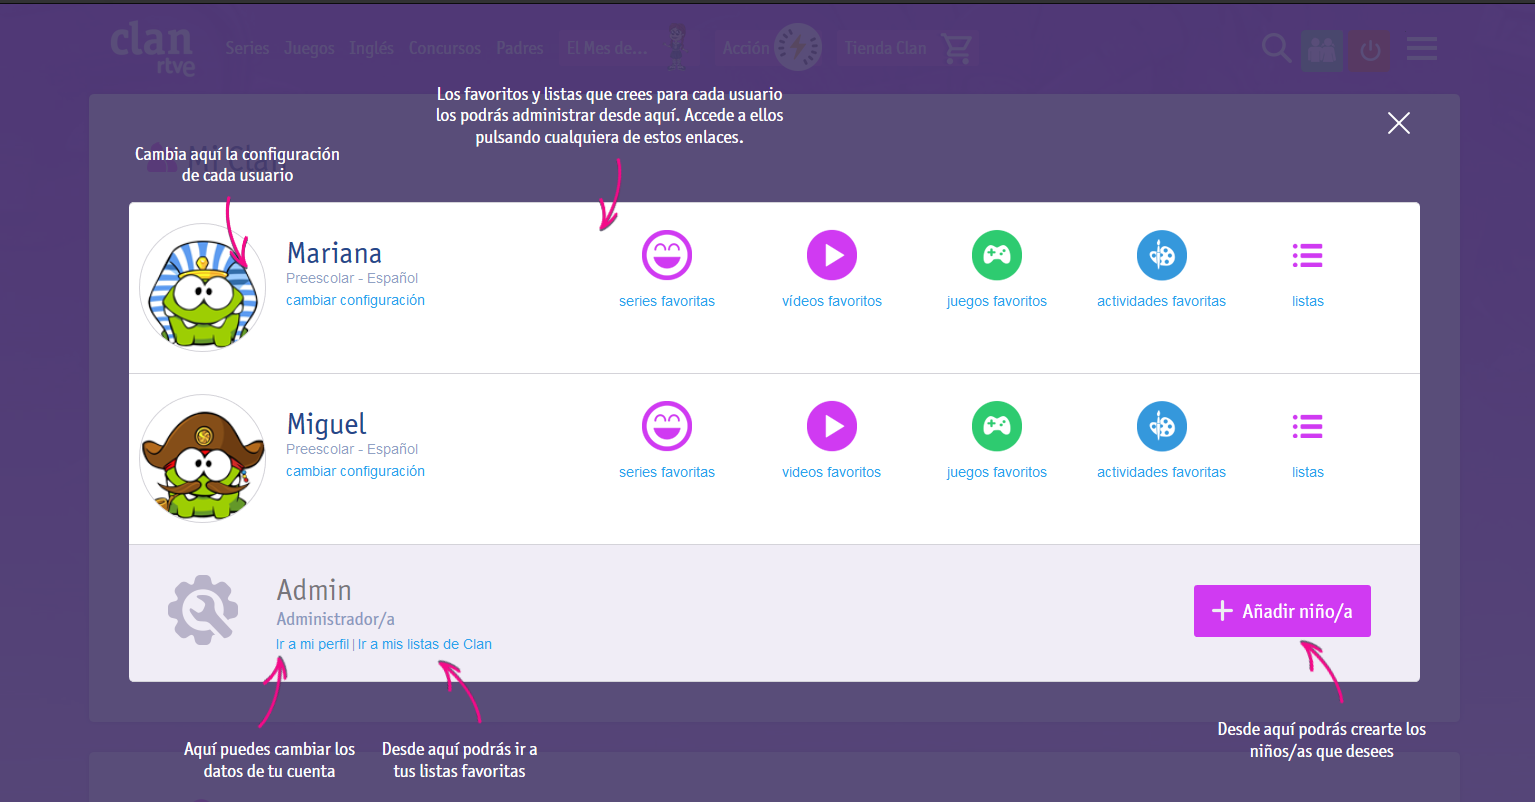Viewport: 1535px width, 802px height.
Task: Click Miguel's listas text link
Action: click(1308, 472)
